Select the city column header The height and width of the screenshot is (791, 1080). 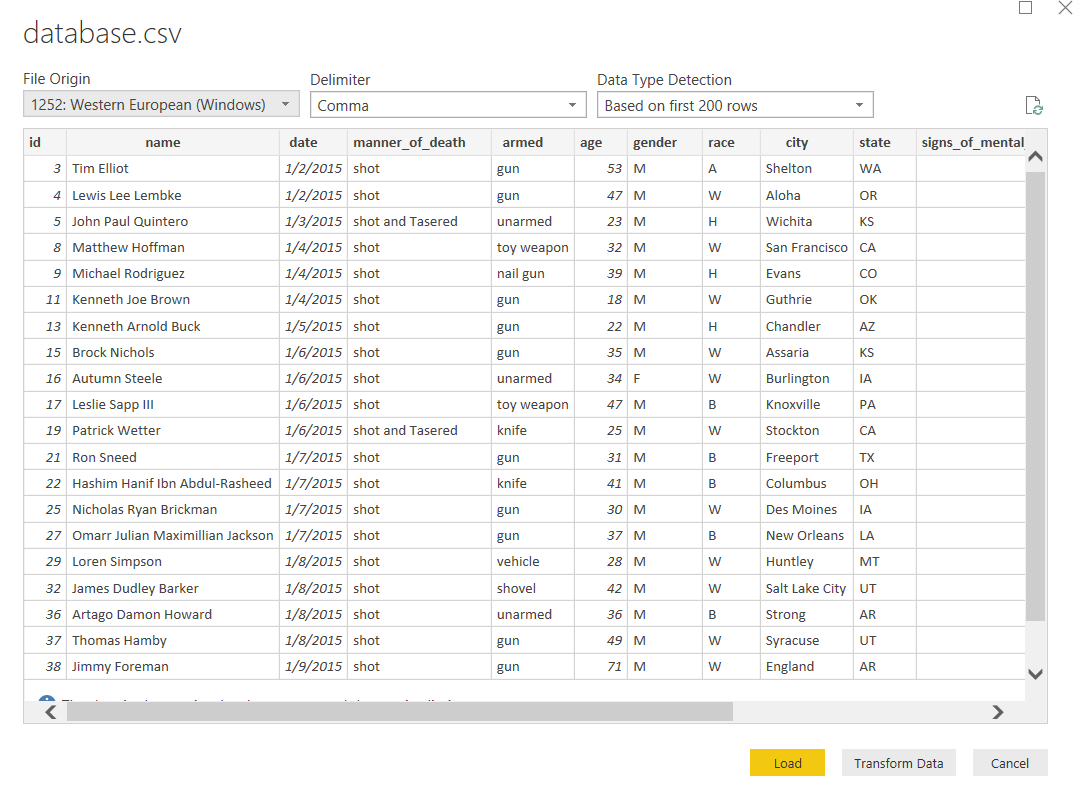pos(807,143)
